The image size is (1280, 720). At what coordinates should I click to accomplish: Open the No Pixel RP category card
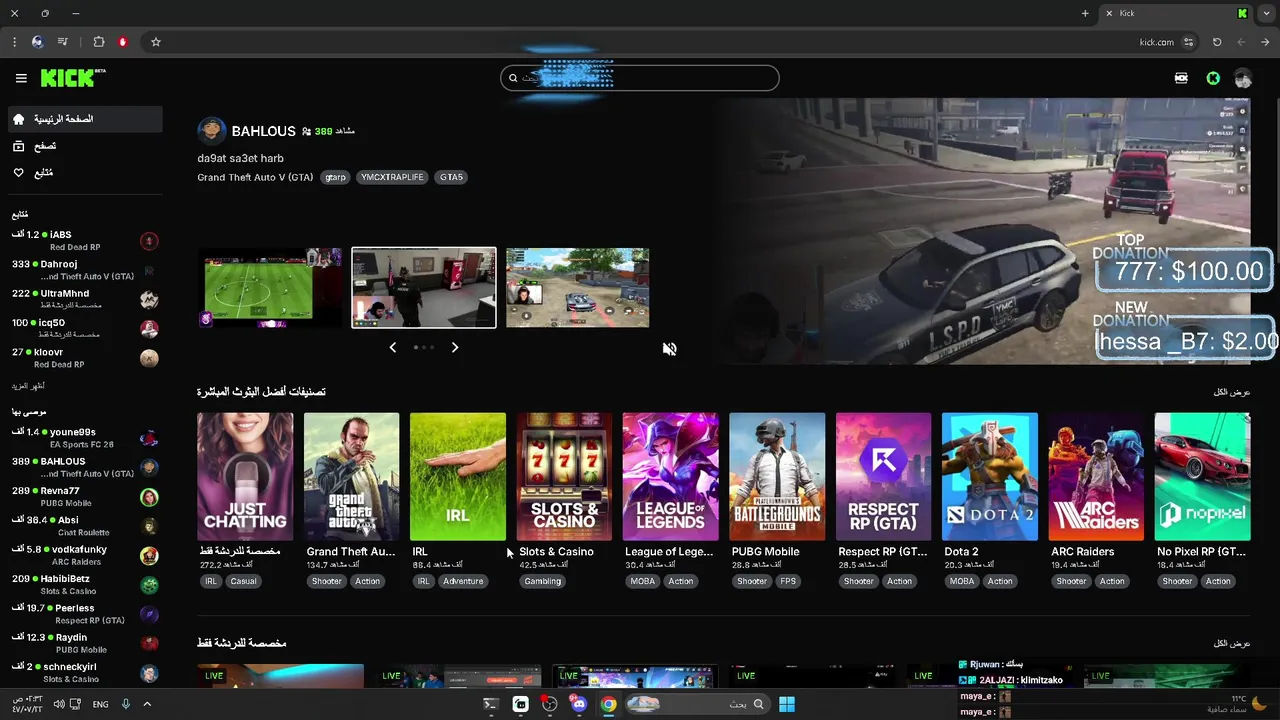pos(1202,477)
